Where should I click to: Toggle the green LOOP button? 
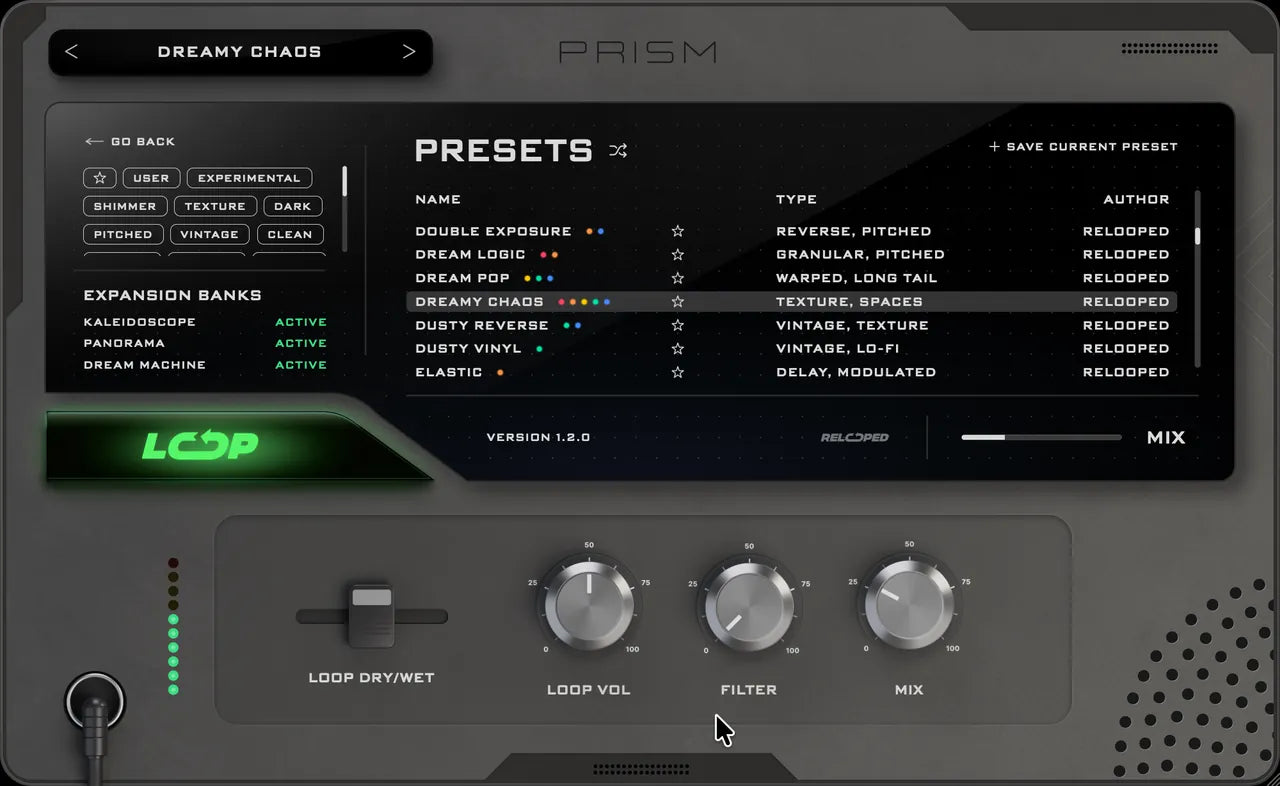(200, 445)
